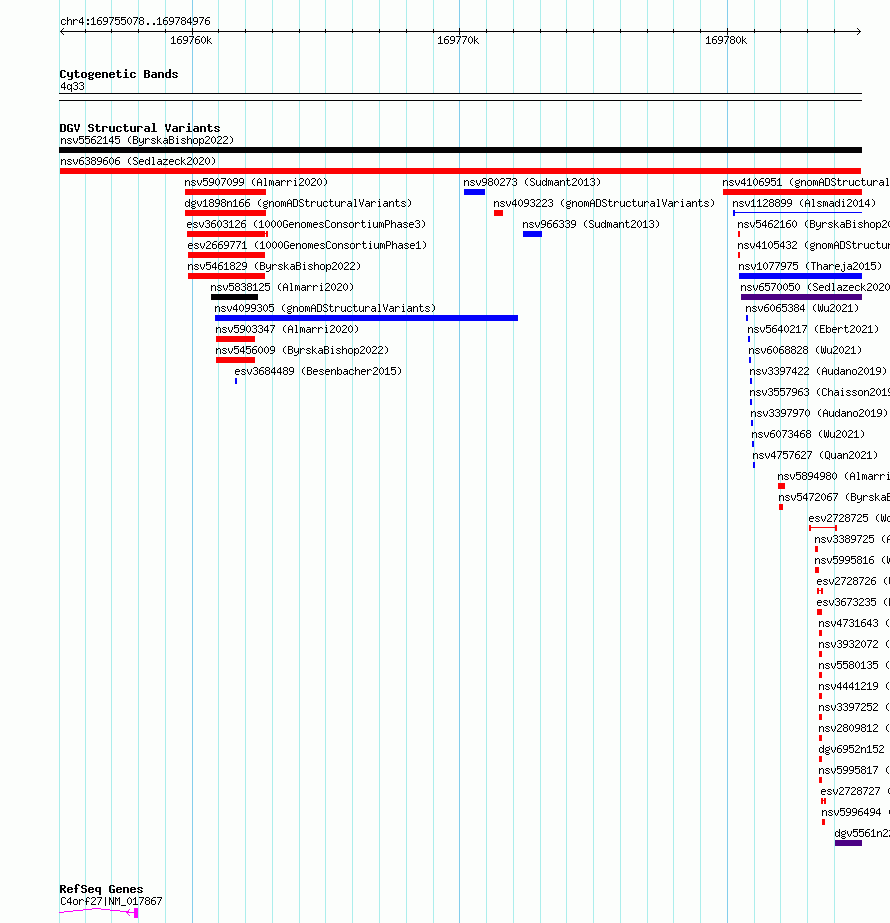The height and width of the screenshot is (923, 890).
Task: Select nsv5472067 variant label
Action: pos(834,498)
